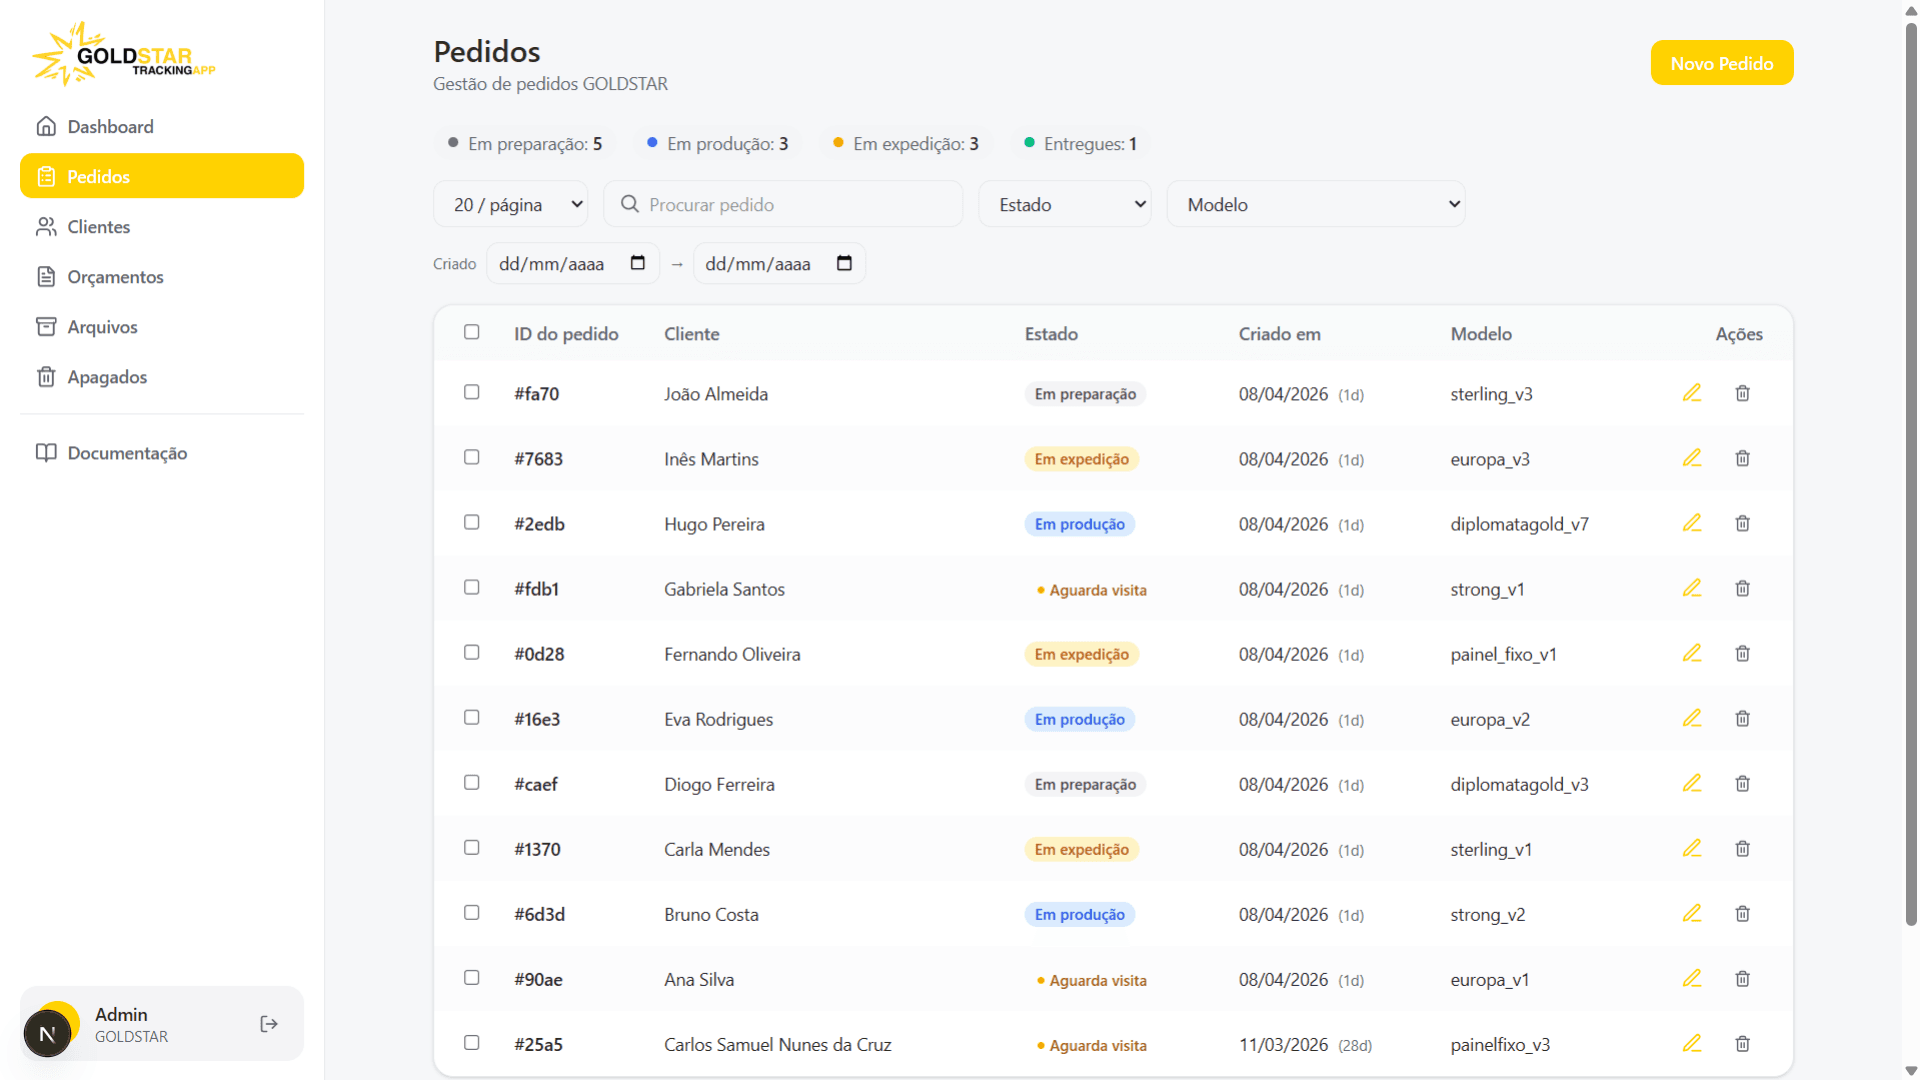Tick the checkbox for Ana Silva's order
Screen dimensions: 1920x1080
coord(471,978)
